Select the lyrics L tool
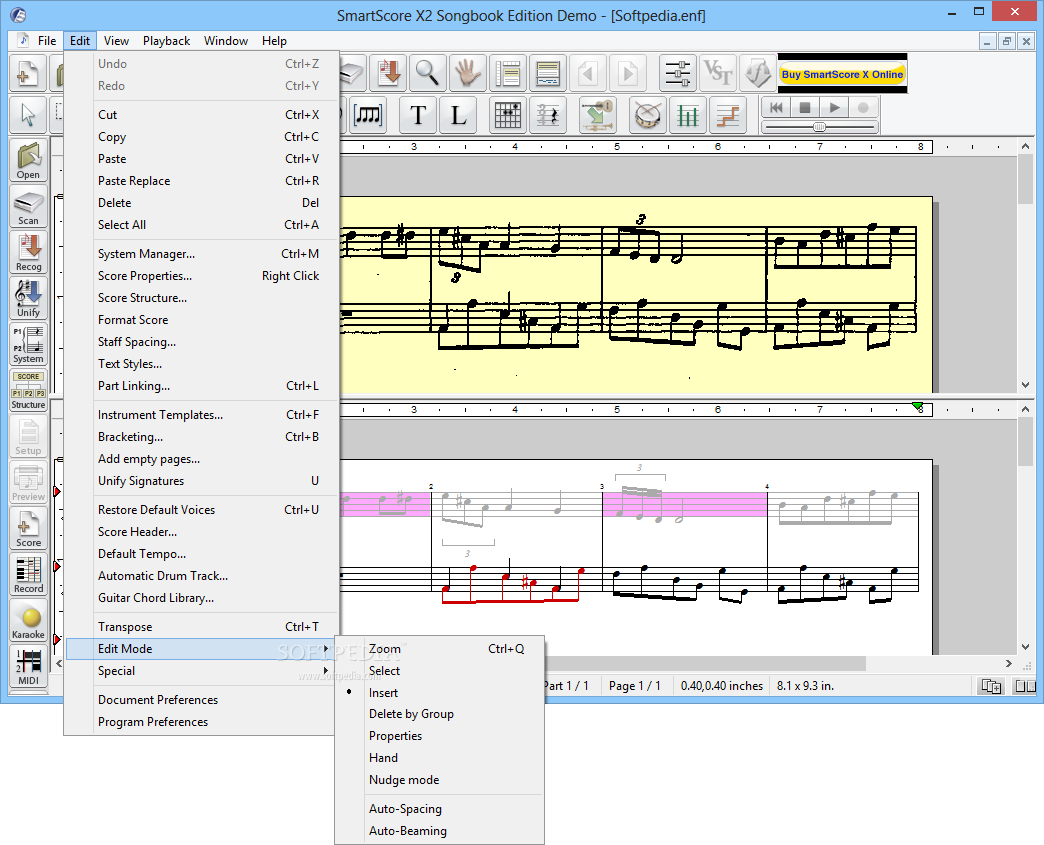Viewport: 1044px width, 845px height. click(458, 115)
